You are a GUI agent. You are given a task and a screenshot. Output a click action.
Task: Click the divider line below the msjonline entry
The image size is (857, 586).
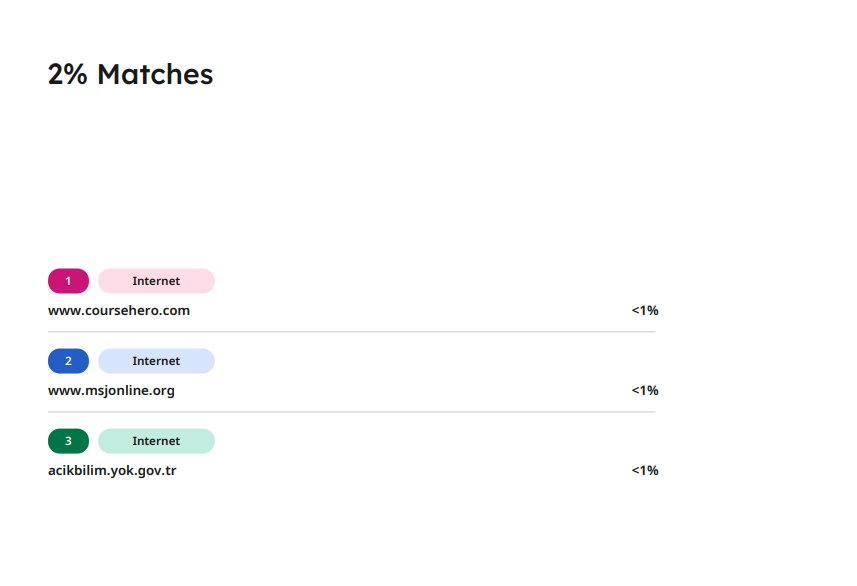pyautogui.click(x=351, y=412)
